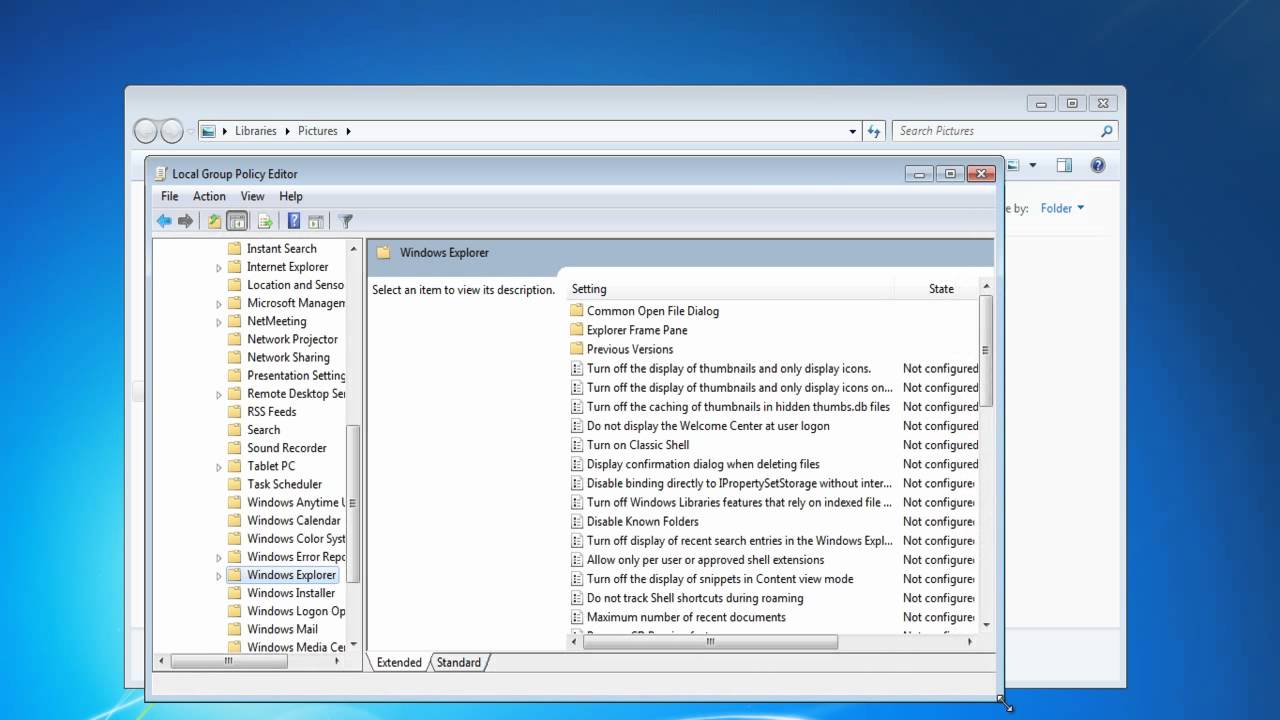Select the Explorer Frame Pane folder row
Image resolution: width=1280 pixels, height=720 pixels.
pos(637,330)
